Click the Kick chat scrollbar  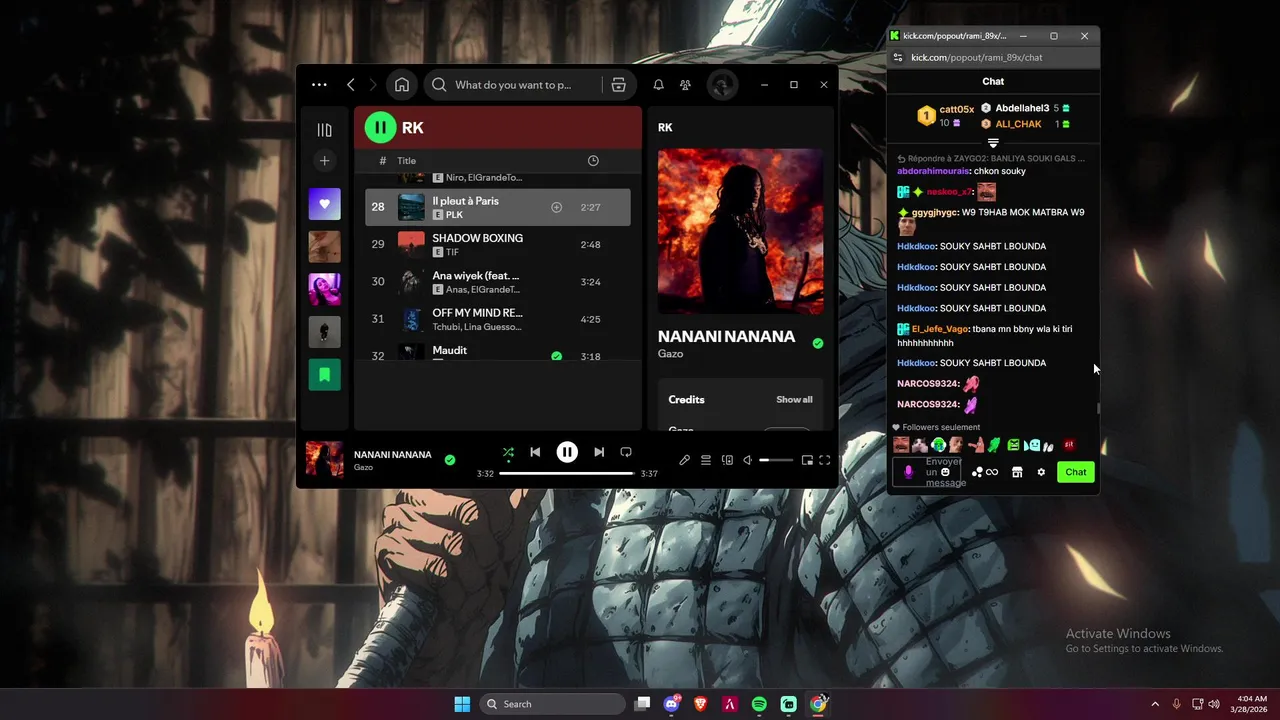(x=1098, y=408)
